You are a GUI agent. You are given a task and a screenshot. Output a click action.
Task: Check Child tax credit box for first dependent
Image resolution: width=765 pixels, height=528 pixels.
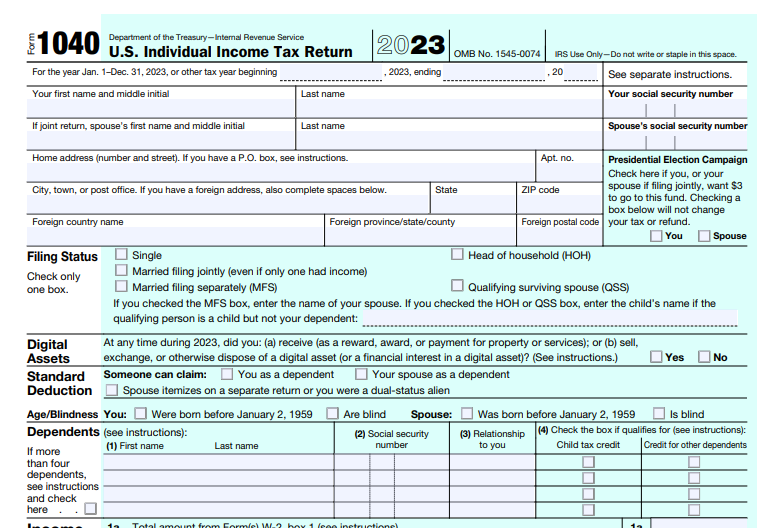pos(589,462)
